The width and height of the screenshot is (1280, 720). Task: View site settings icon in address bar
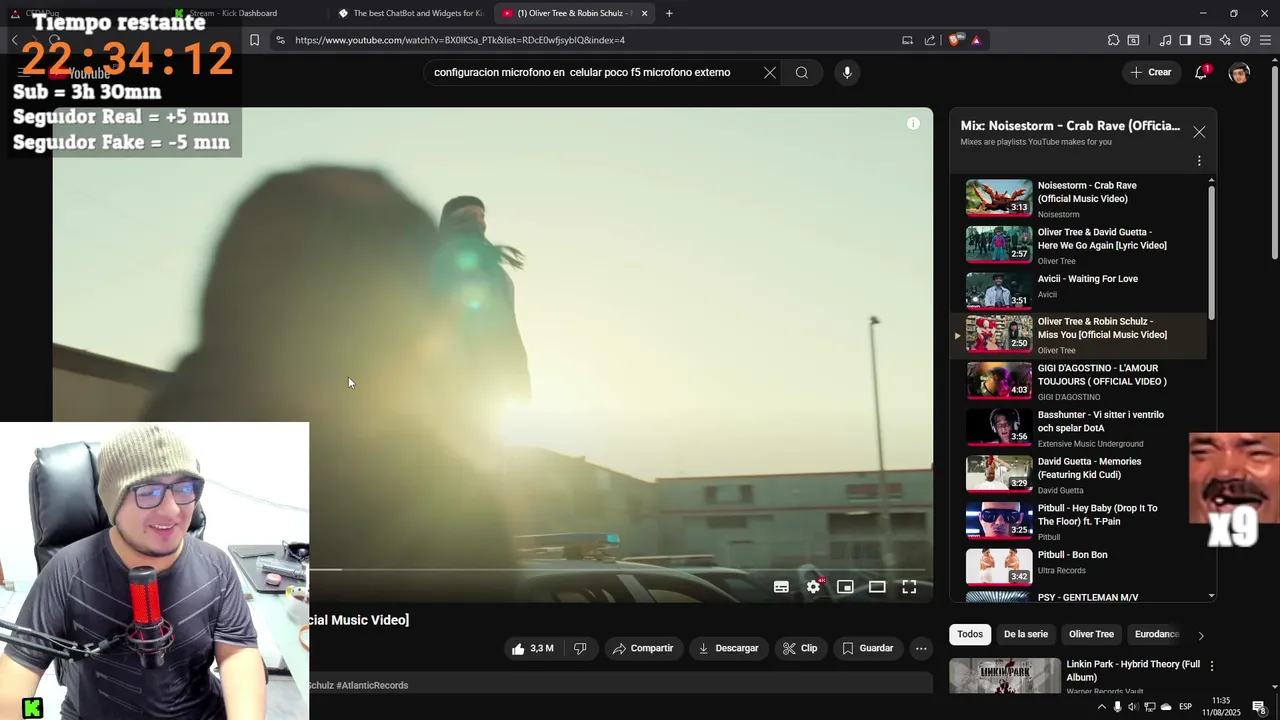click(x=280, y=40)
